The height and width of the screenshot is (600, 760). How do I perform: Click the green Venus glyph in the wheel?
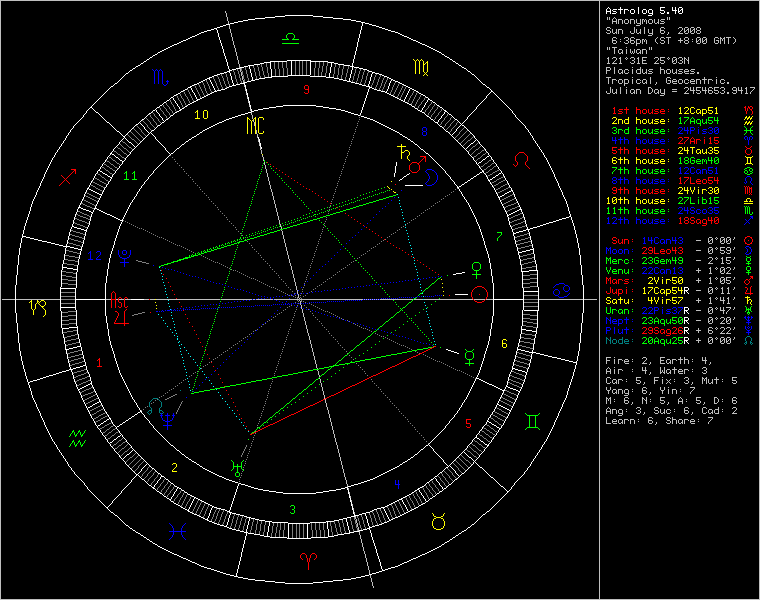(x=477, y=268)
